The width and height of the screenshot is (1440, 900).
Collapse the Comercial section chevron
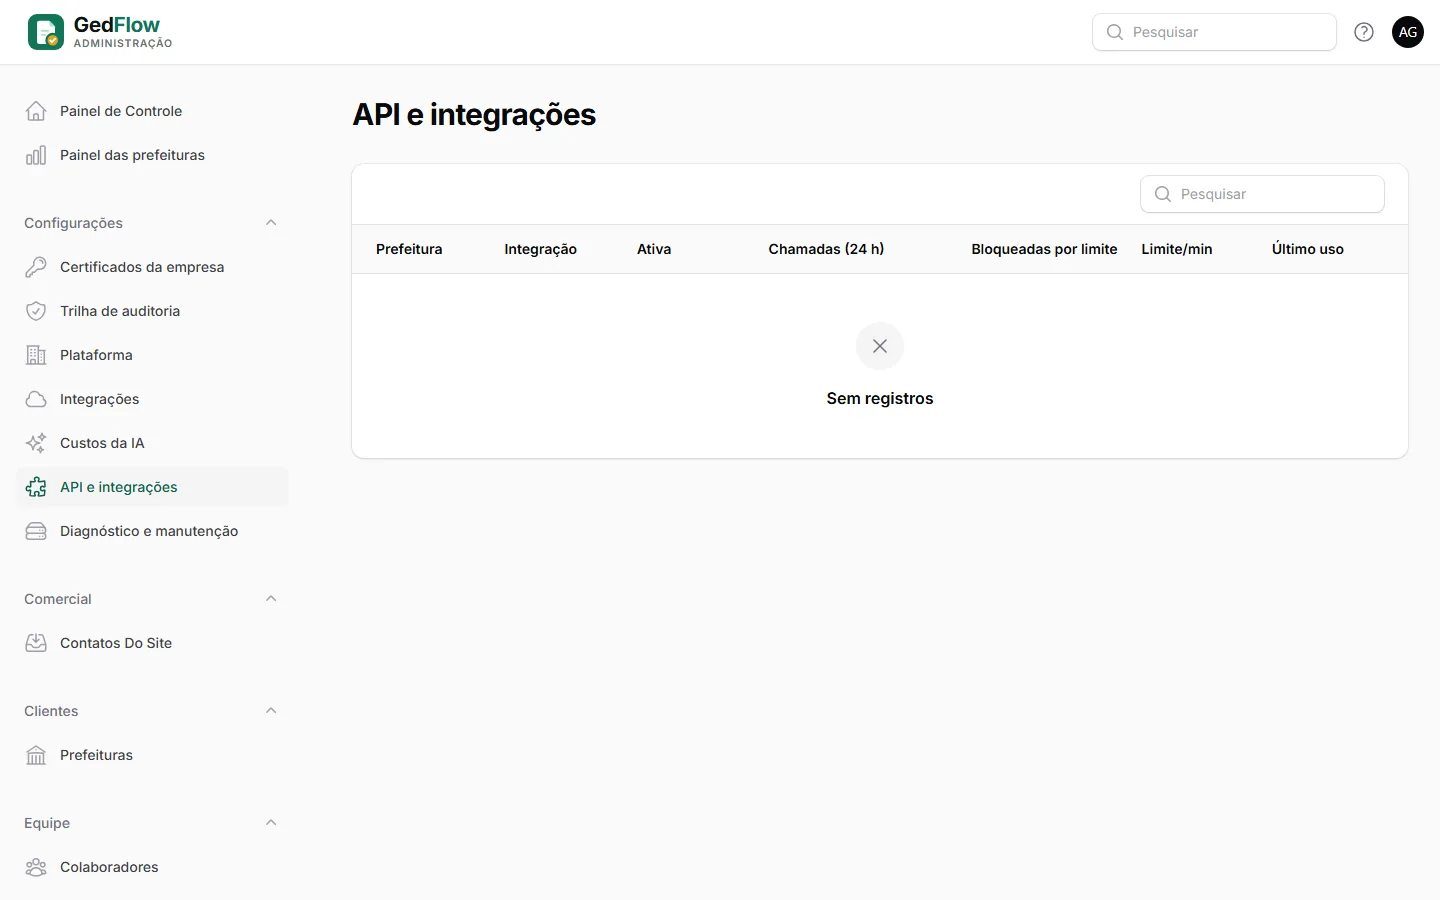point(271,599)
